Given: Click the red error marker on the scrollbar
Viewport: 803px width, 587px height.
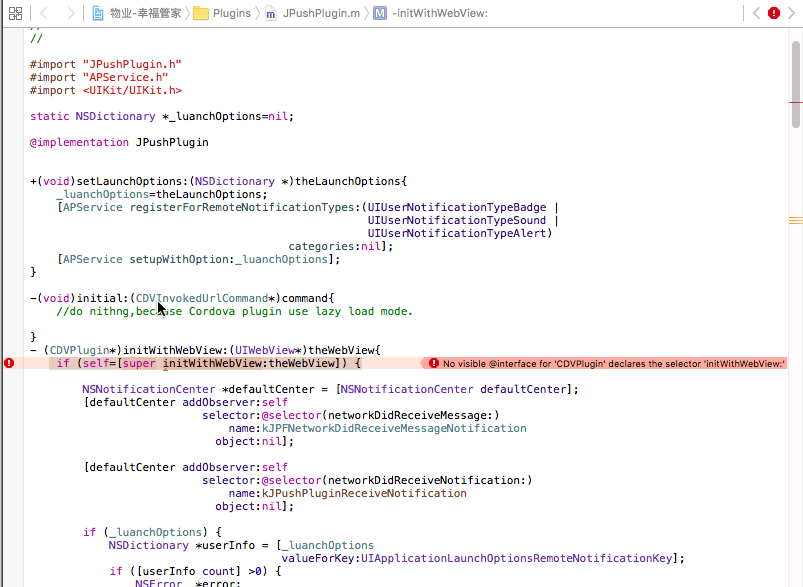Looking at the screenshot, I should tap(795, 102).
